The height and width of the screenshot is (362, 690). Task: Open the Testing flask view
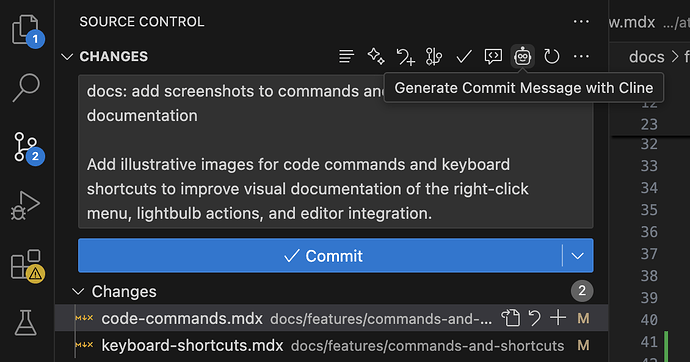26,323
